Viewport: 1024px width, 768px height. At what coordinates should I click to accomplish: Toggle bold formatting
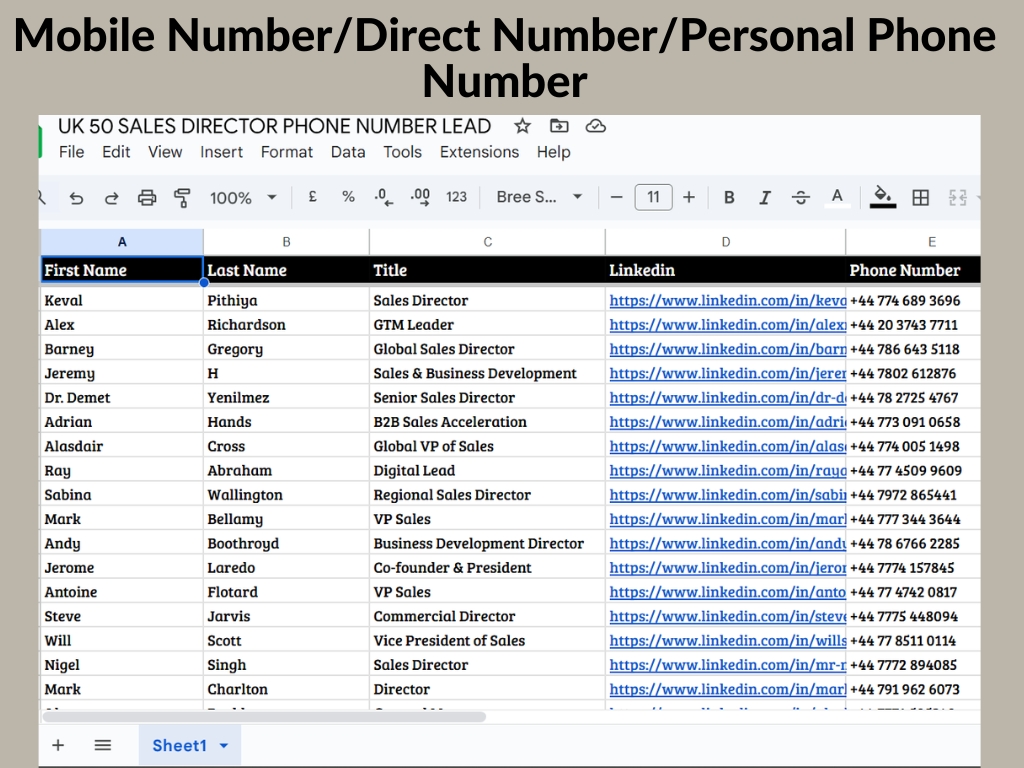tap(729, 197)
